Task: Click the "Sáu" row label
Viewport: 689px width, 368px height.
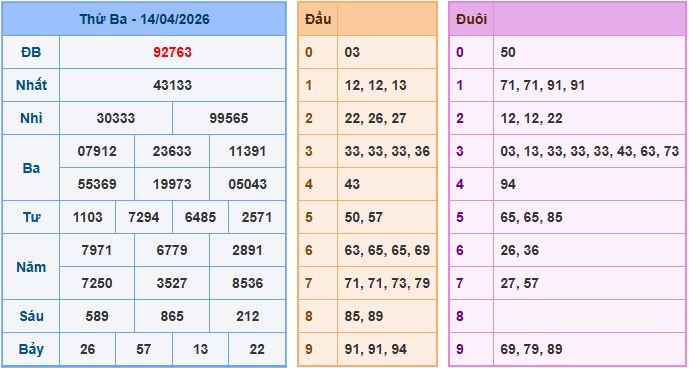Action: click(x=31, y=316)
